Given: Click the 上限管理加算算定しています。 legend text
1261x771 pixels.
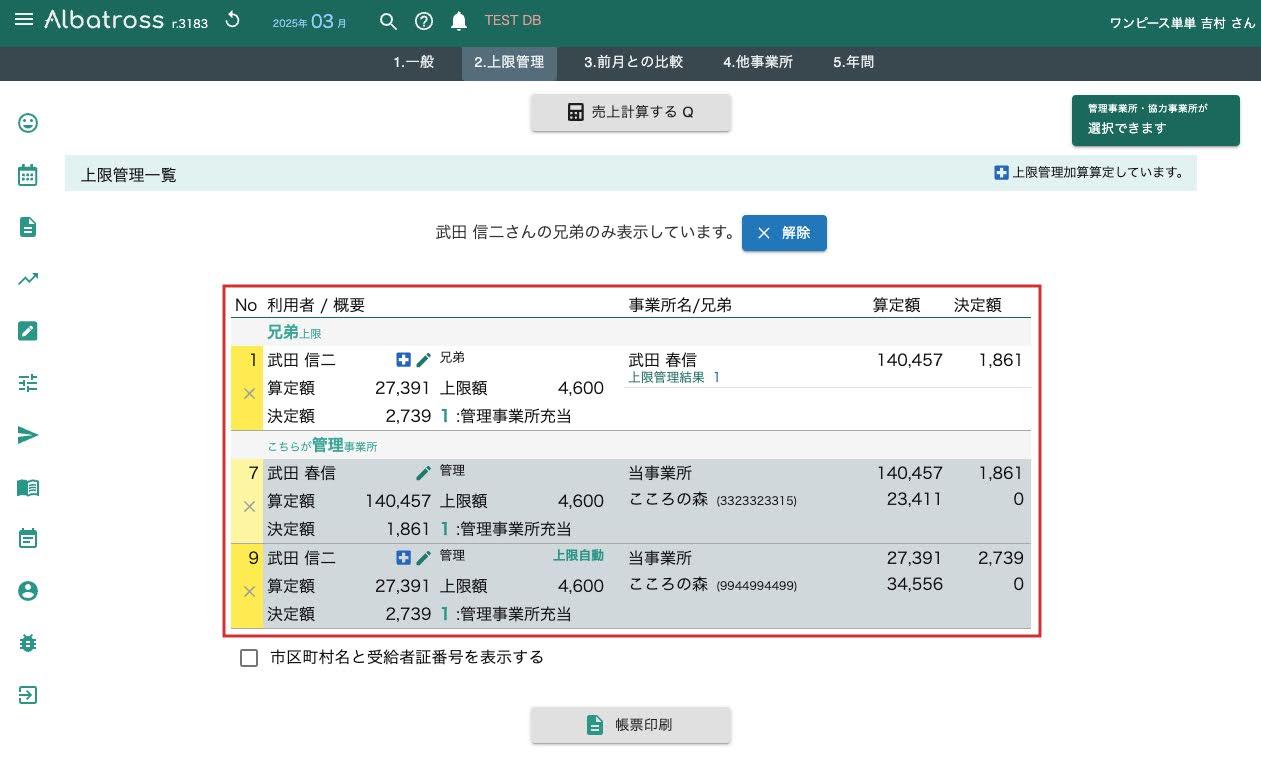Looking at the screenshot, I should (1098, 172).
